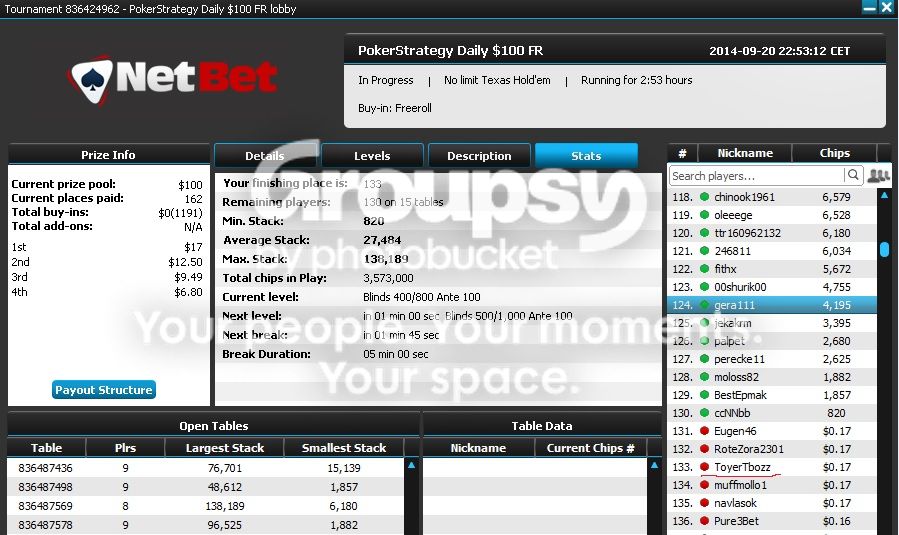
Task: Select player oleeege in list
Action: [x=772, y=215]
